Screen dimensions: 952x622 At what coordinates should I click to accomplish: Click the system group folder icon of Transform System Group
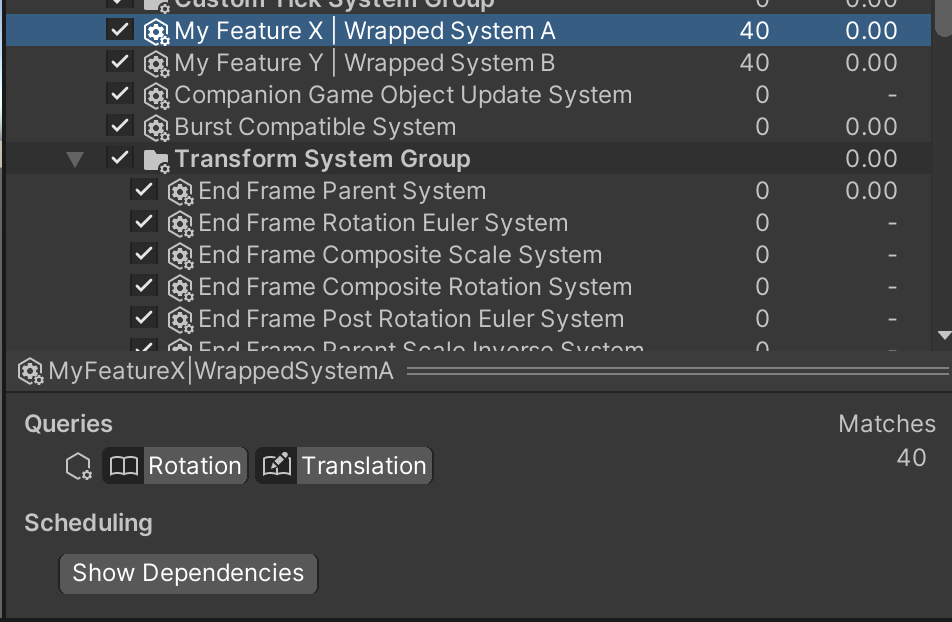click(158, 158)
